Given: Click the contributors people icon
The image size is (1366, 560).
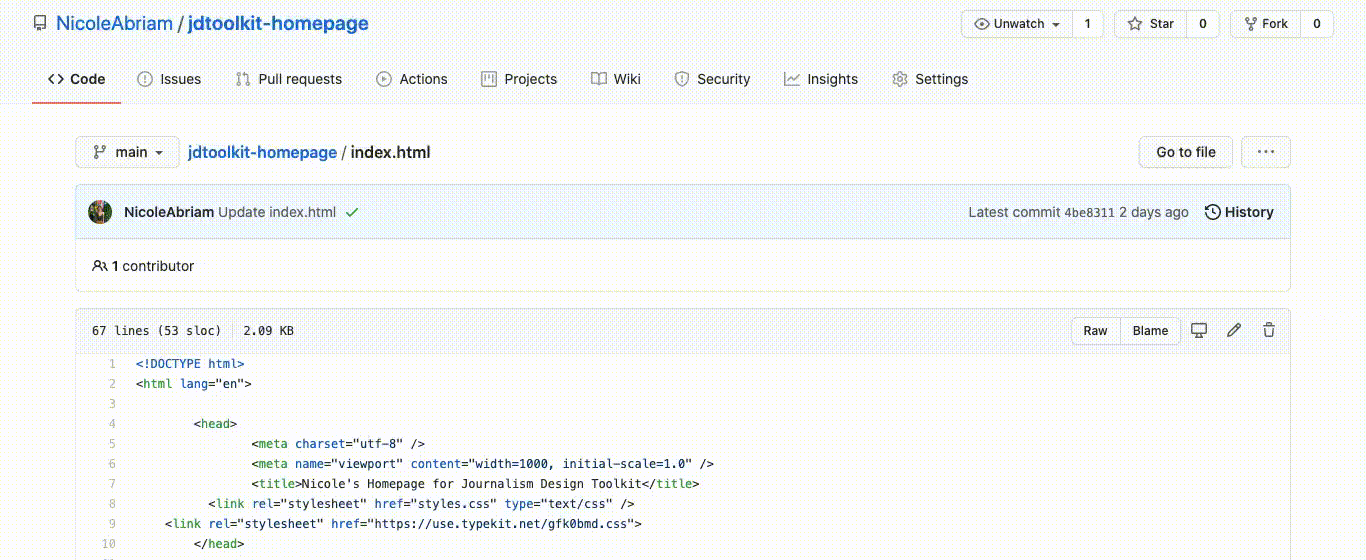Looking at the screenshot, I should pyautogui.click(x=99, y=266).
